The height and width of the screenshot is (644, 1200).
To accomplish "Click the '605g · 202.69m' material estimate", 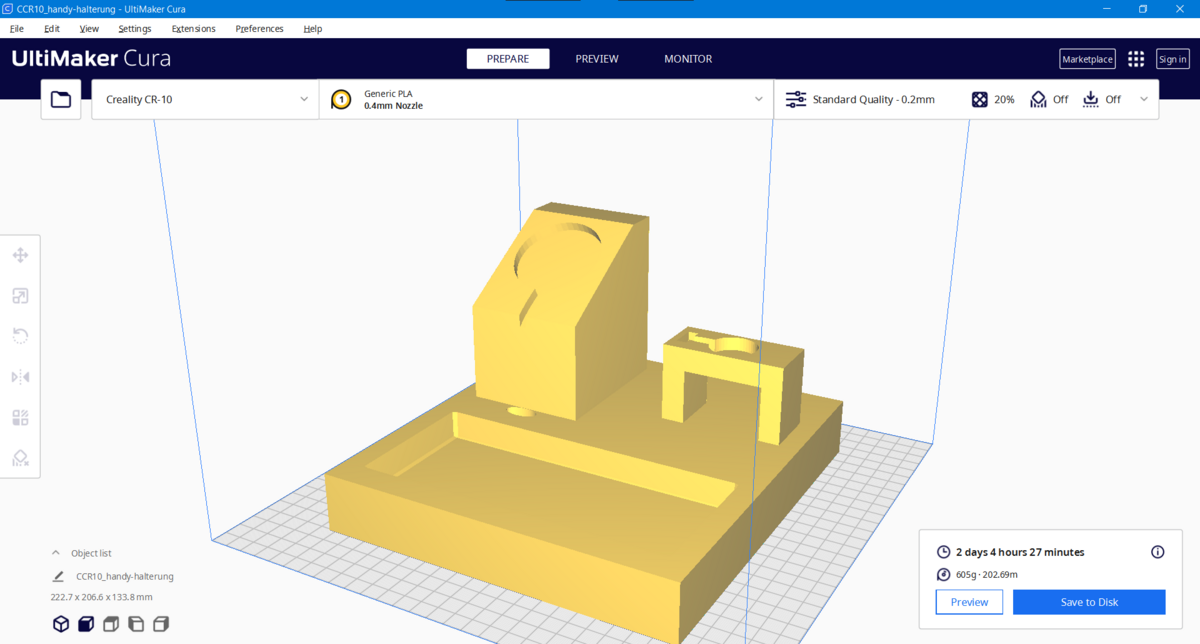I will (987, 574).
